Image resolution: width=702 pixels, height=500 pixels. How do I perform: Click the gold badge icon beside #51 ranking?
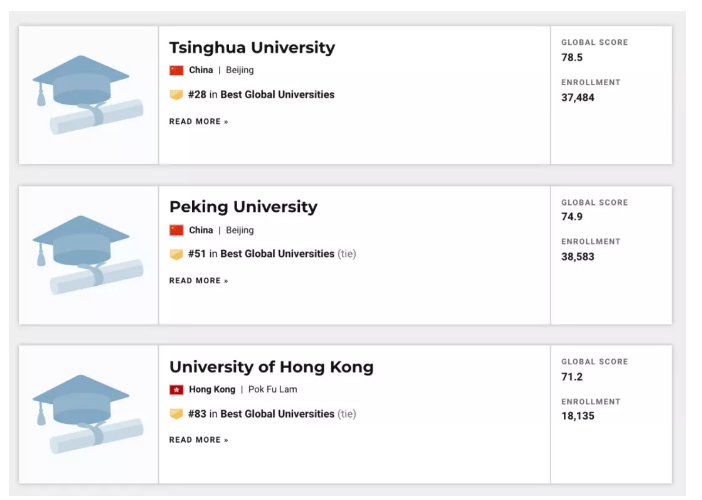point(176,254)
